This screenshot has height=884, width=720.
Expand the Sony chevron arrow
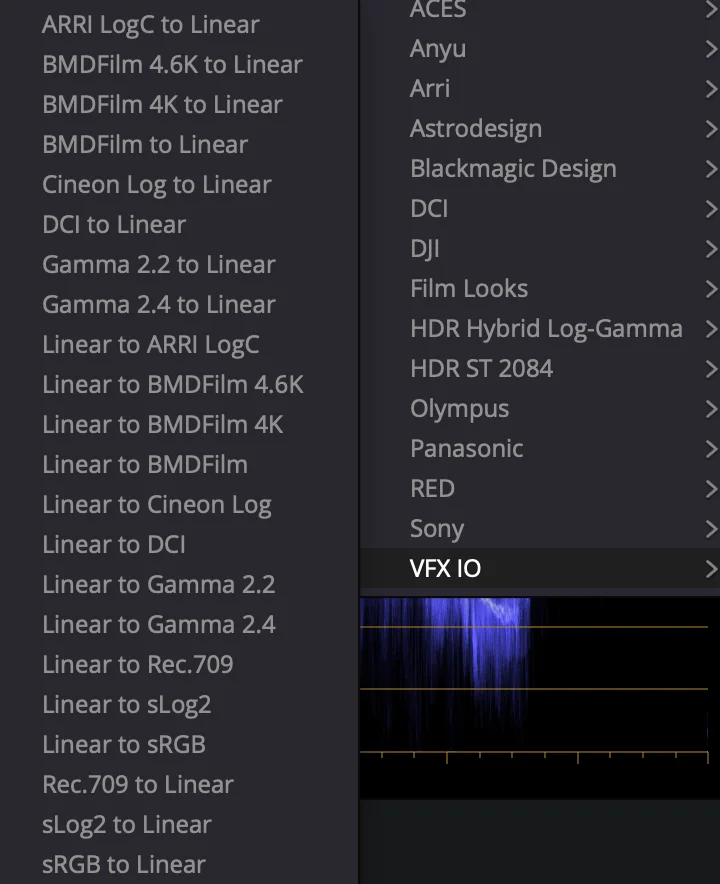click(712, 530)
